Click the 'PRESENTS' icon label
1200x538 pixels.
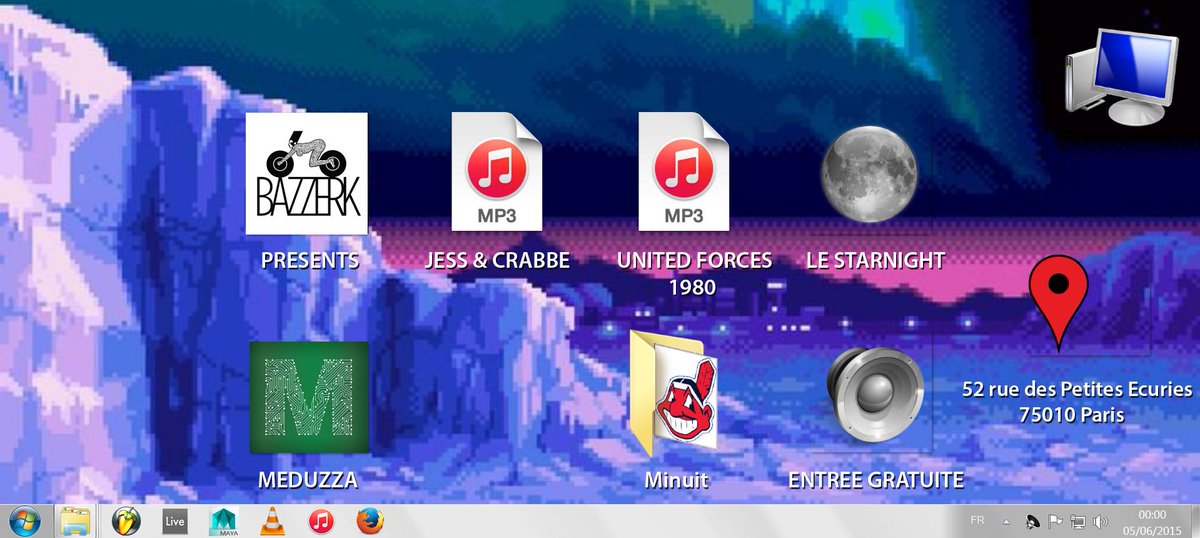coord(309,261)
